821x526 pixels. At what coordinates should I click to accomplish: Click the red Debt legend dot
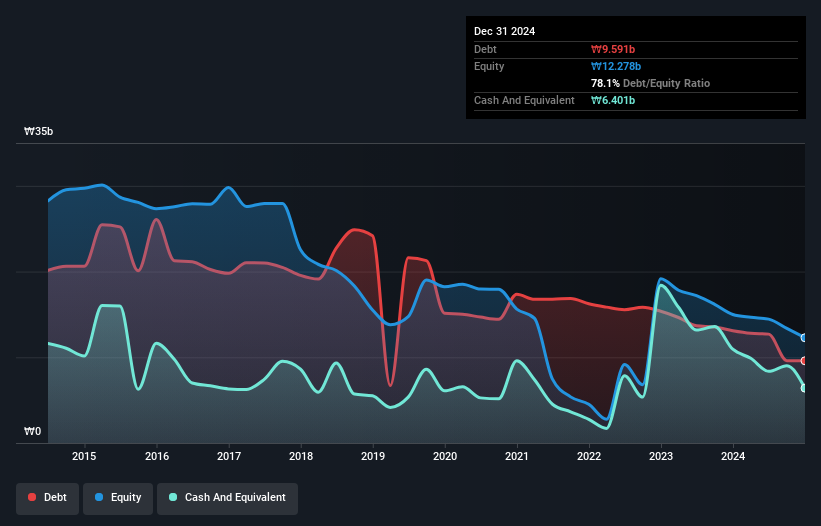pyautogui.click(x=32, y=497)
